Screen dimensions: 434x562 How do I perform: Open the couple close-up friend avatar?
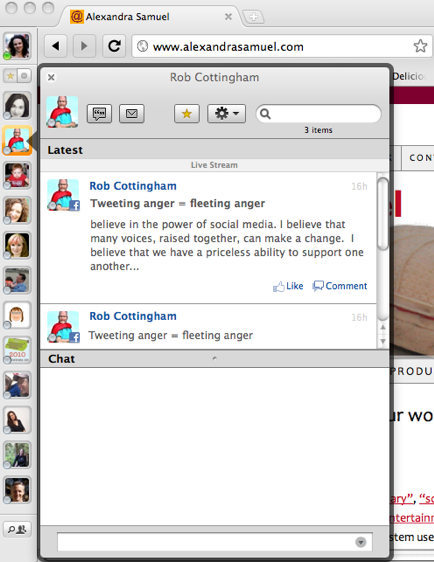[17, 385]
